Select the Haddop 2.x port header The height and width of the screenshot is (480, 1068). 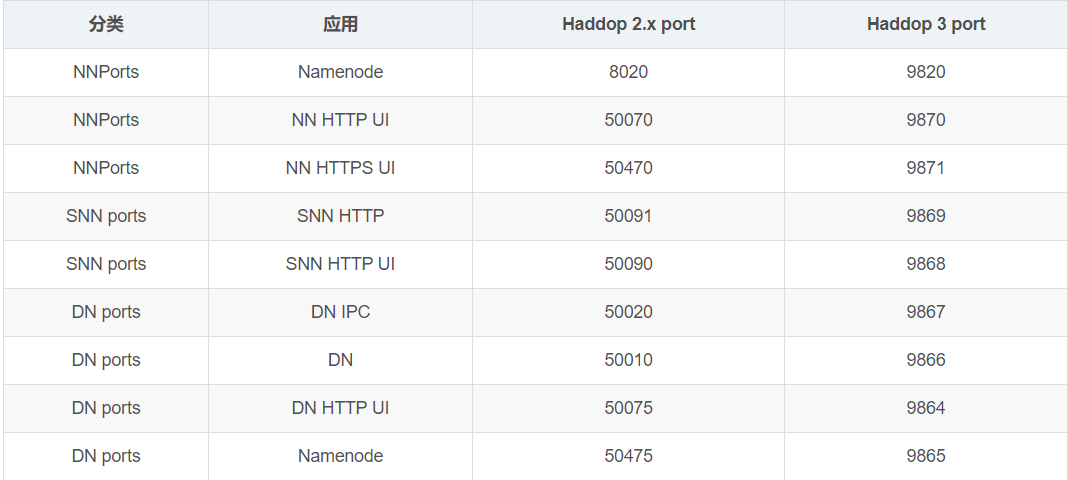629,25
